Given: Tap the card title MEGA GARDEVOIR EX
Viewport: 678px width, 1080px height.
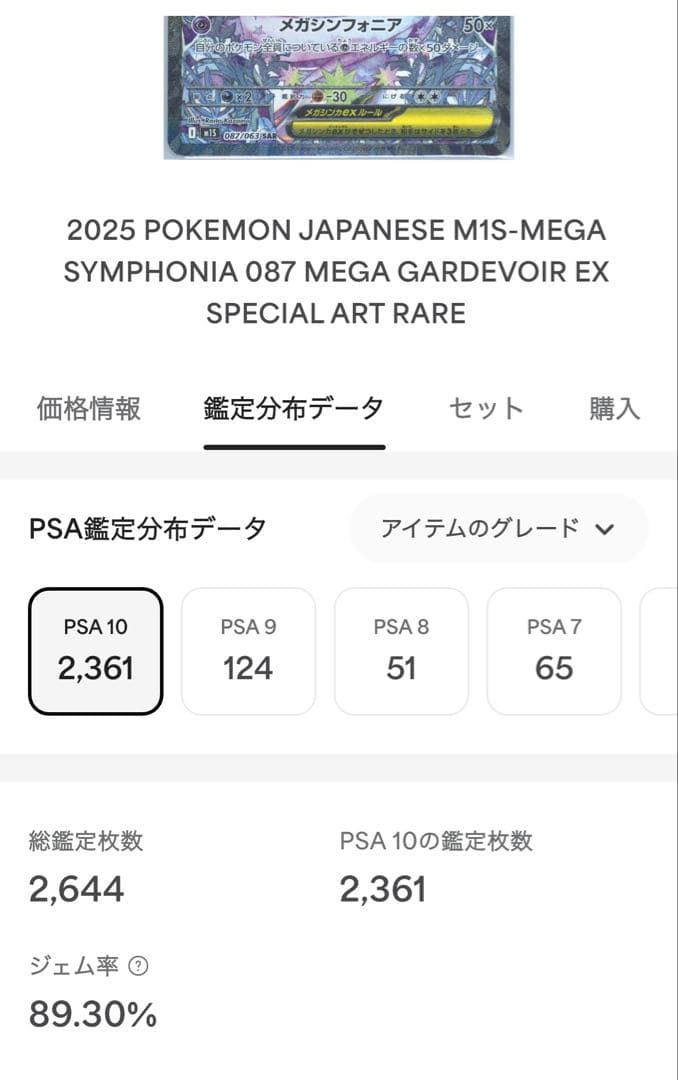Looking at the screenshot, I should pos(339,272).
